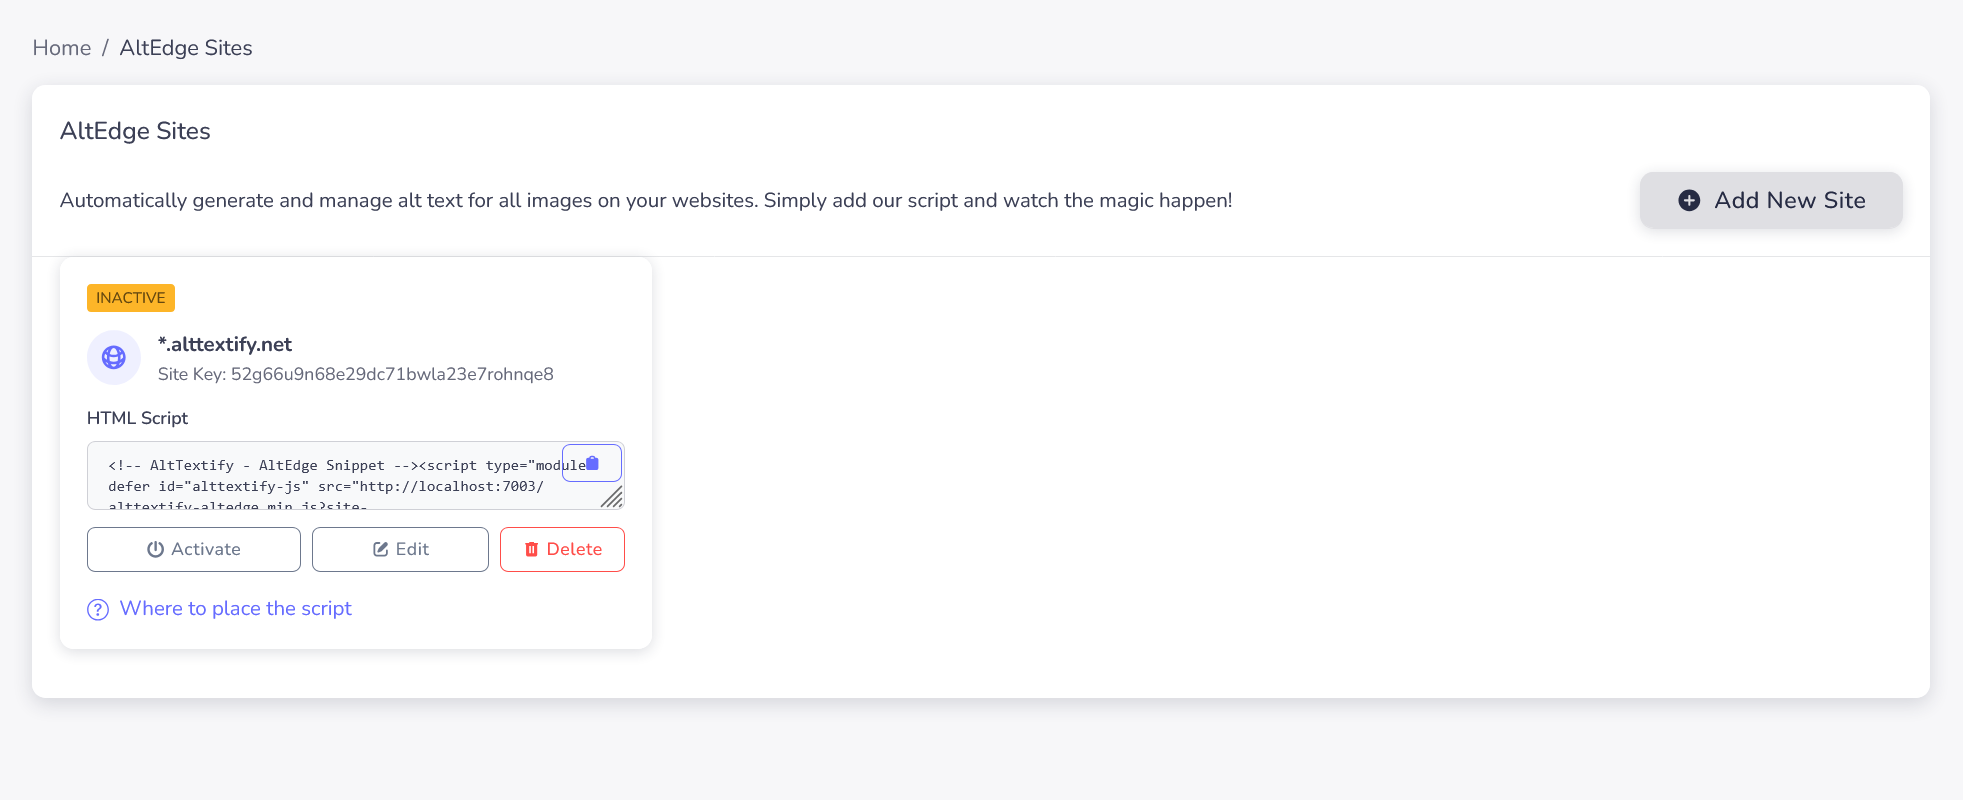1963x800 pixels.
Task: Delete the alttextify.net site
Action: click(x=562, y=549)
